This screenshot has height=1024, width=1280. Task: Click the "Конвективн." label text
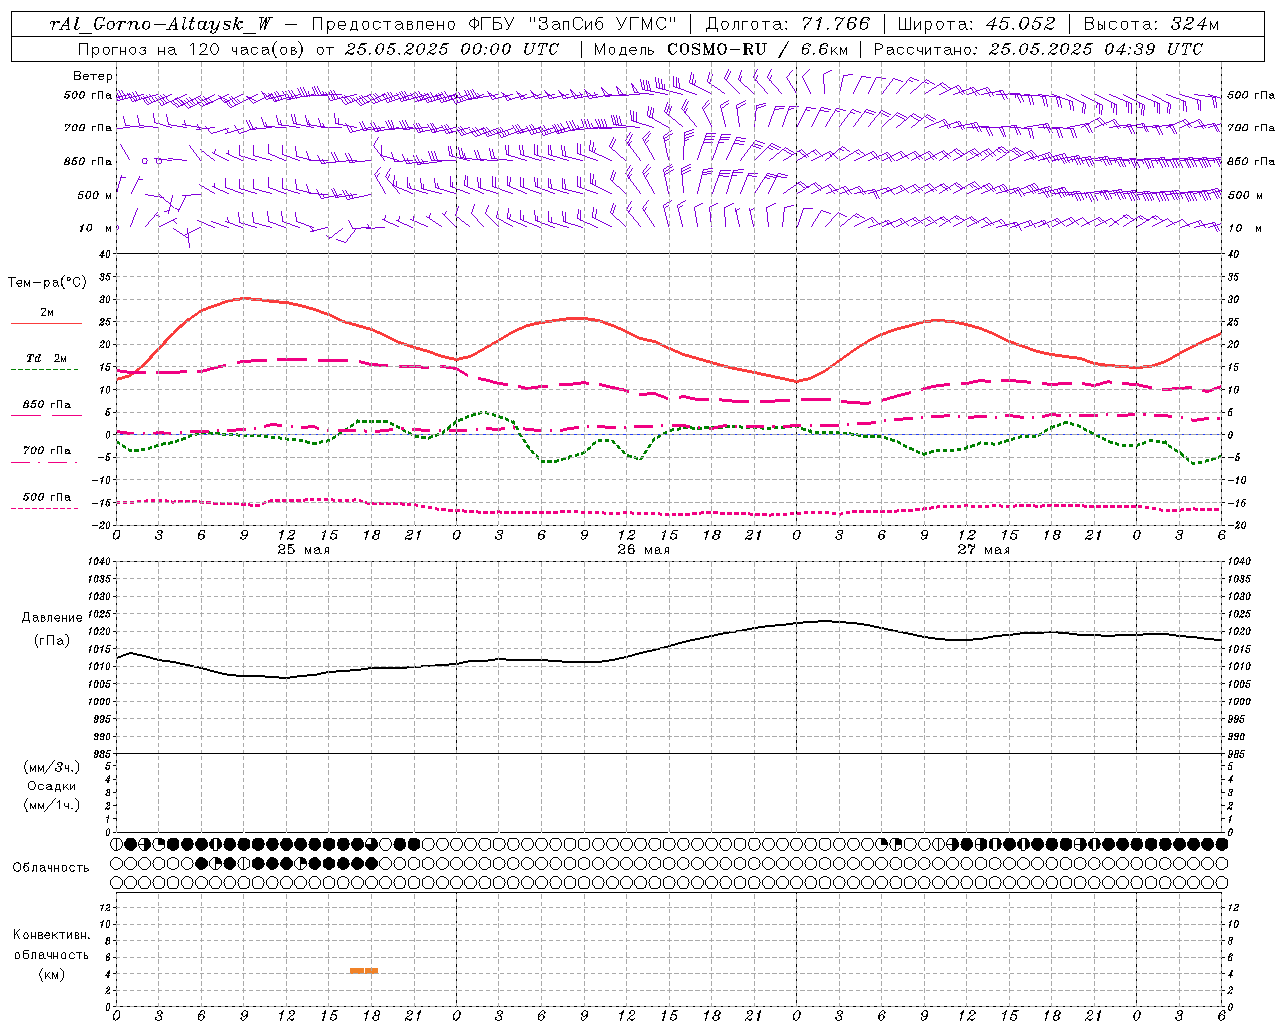point(51,935)
